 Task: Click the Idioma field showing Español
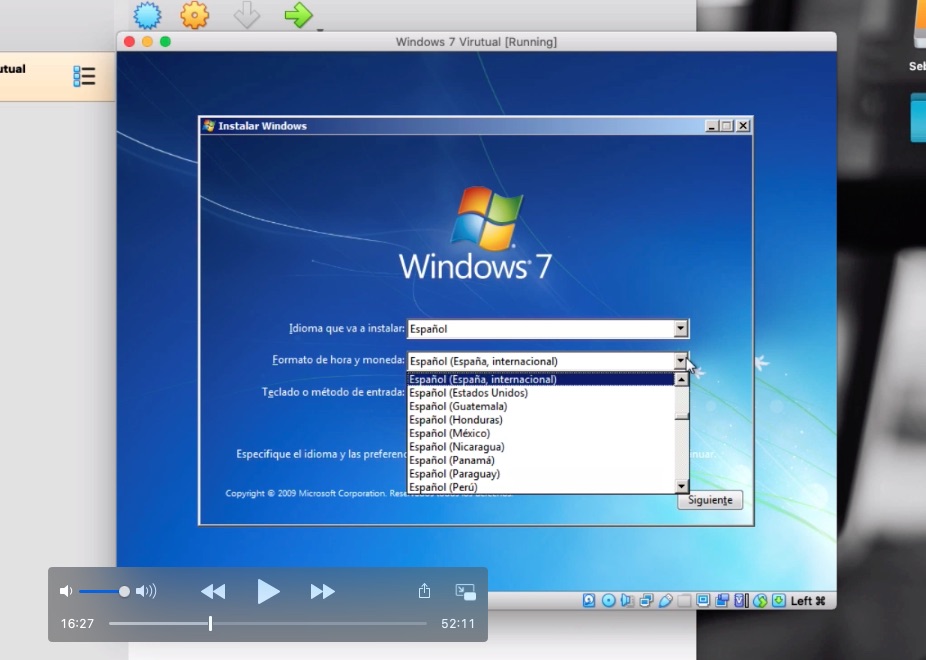tap(547, 328)
